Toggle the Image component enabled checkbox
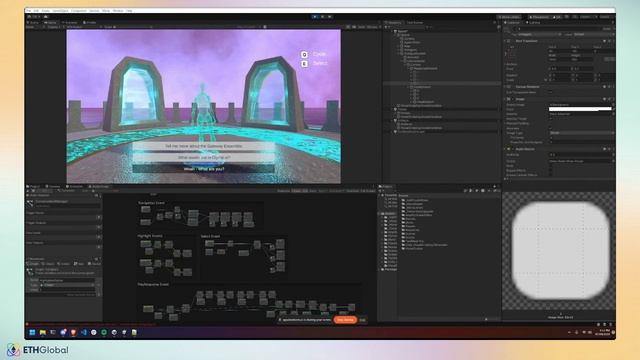Image resolution: width=640 pixels, height=360 pixels. pyautogui.click(x=513, y=99)
